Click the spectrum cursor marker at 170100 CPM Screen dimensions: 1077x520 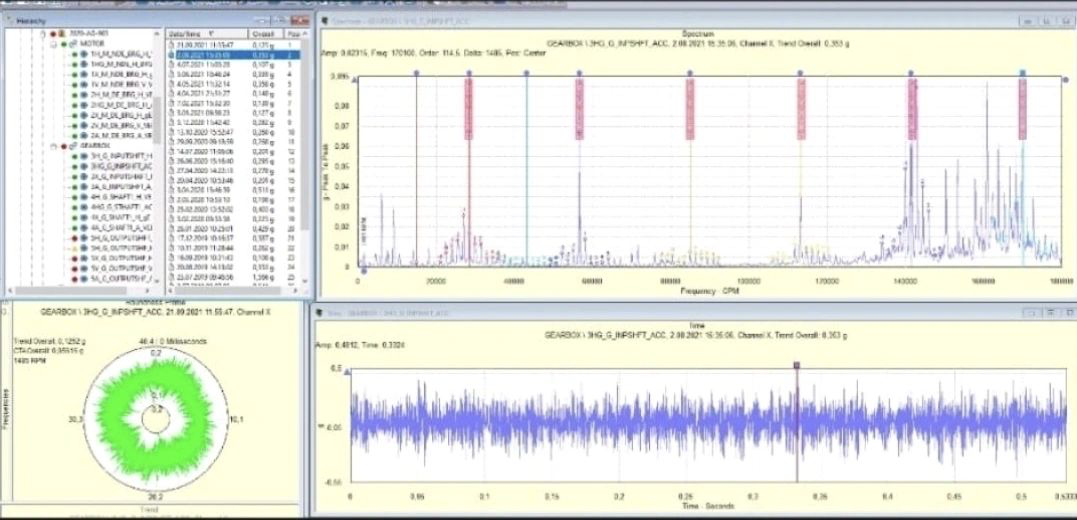point(1023,72)
